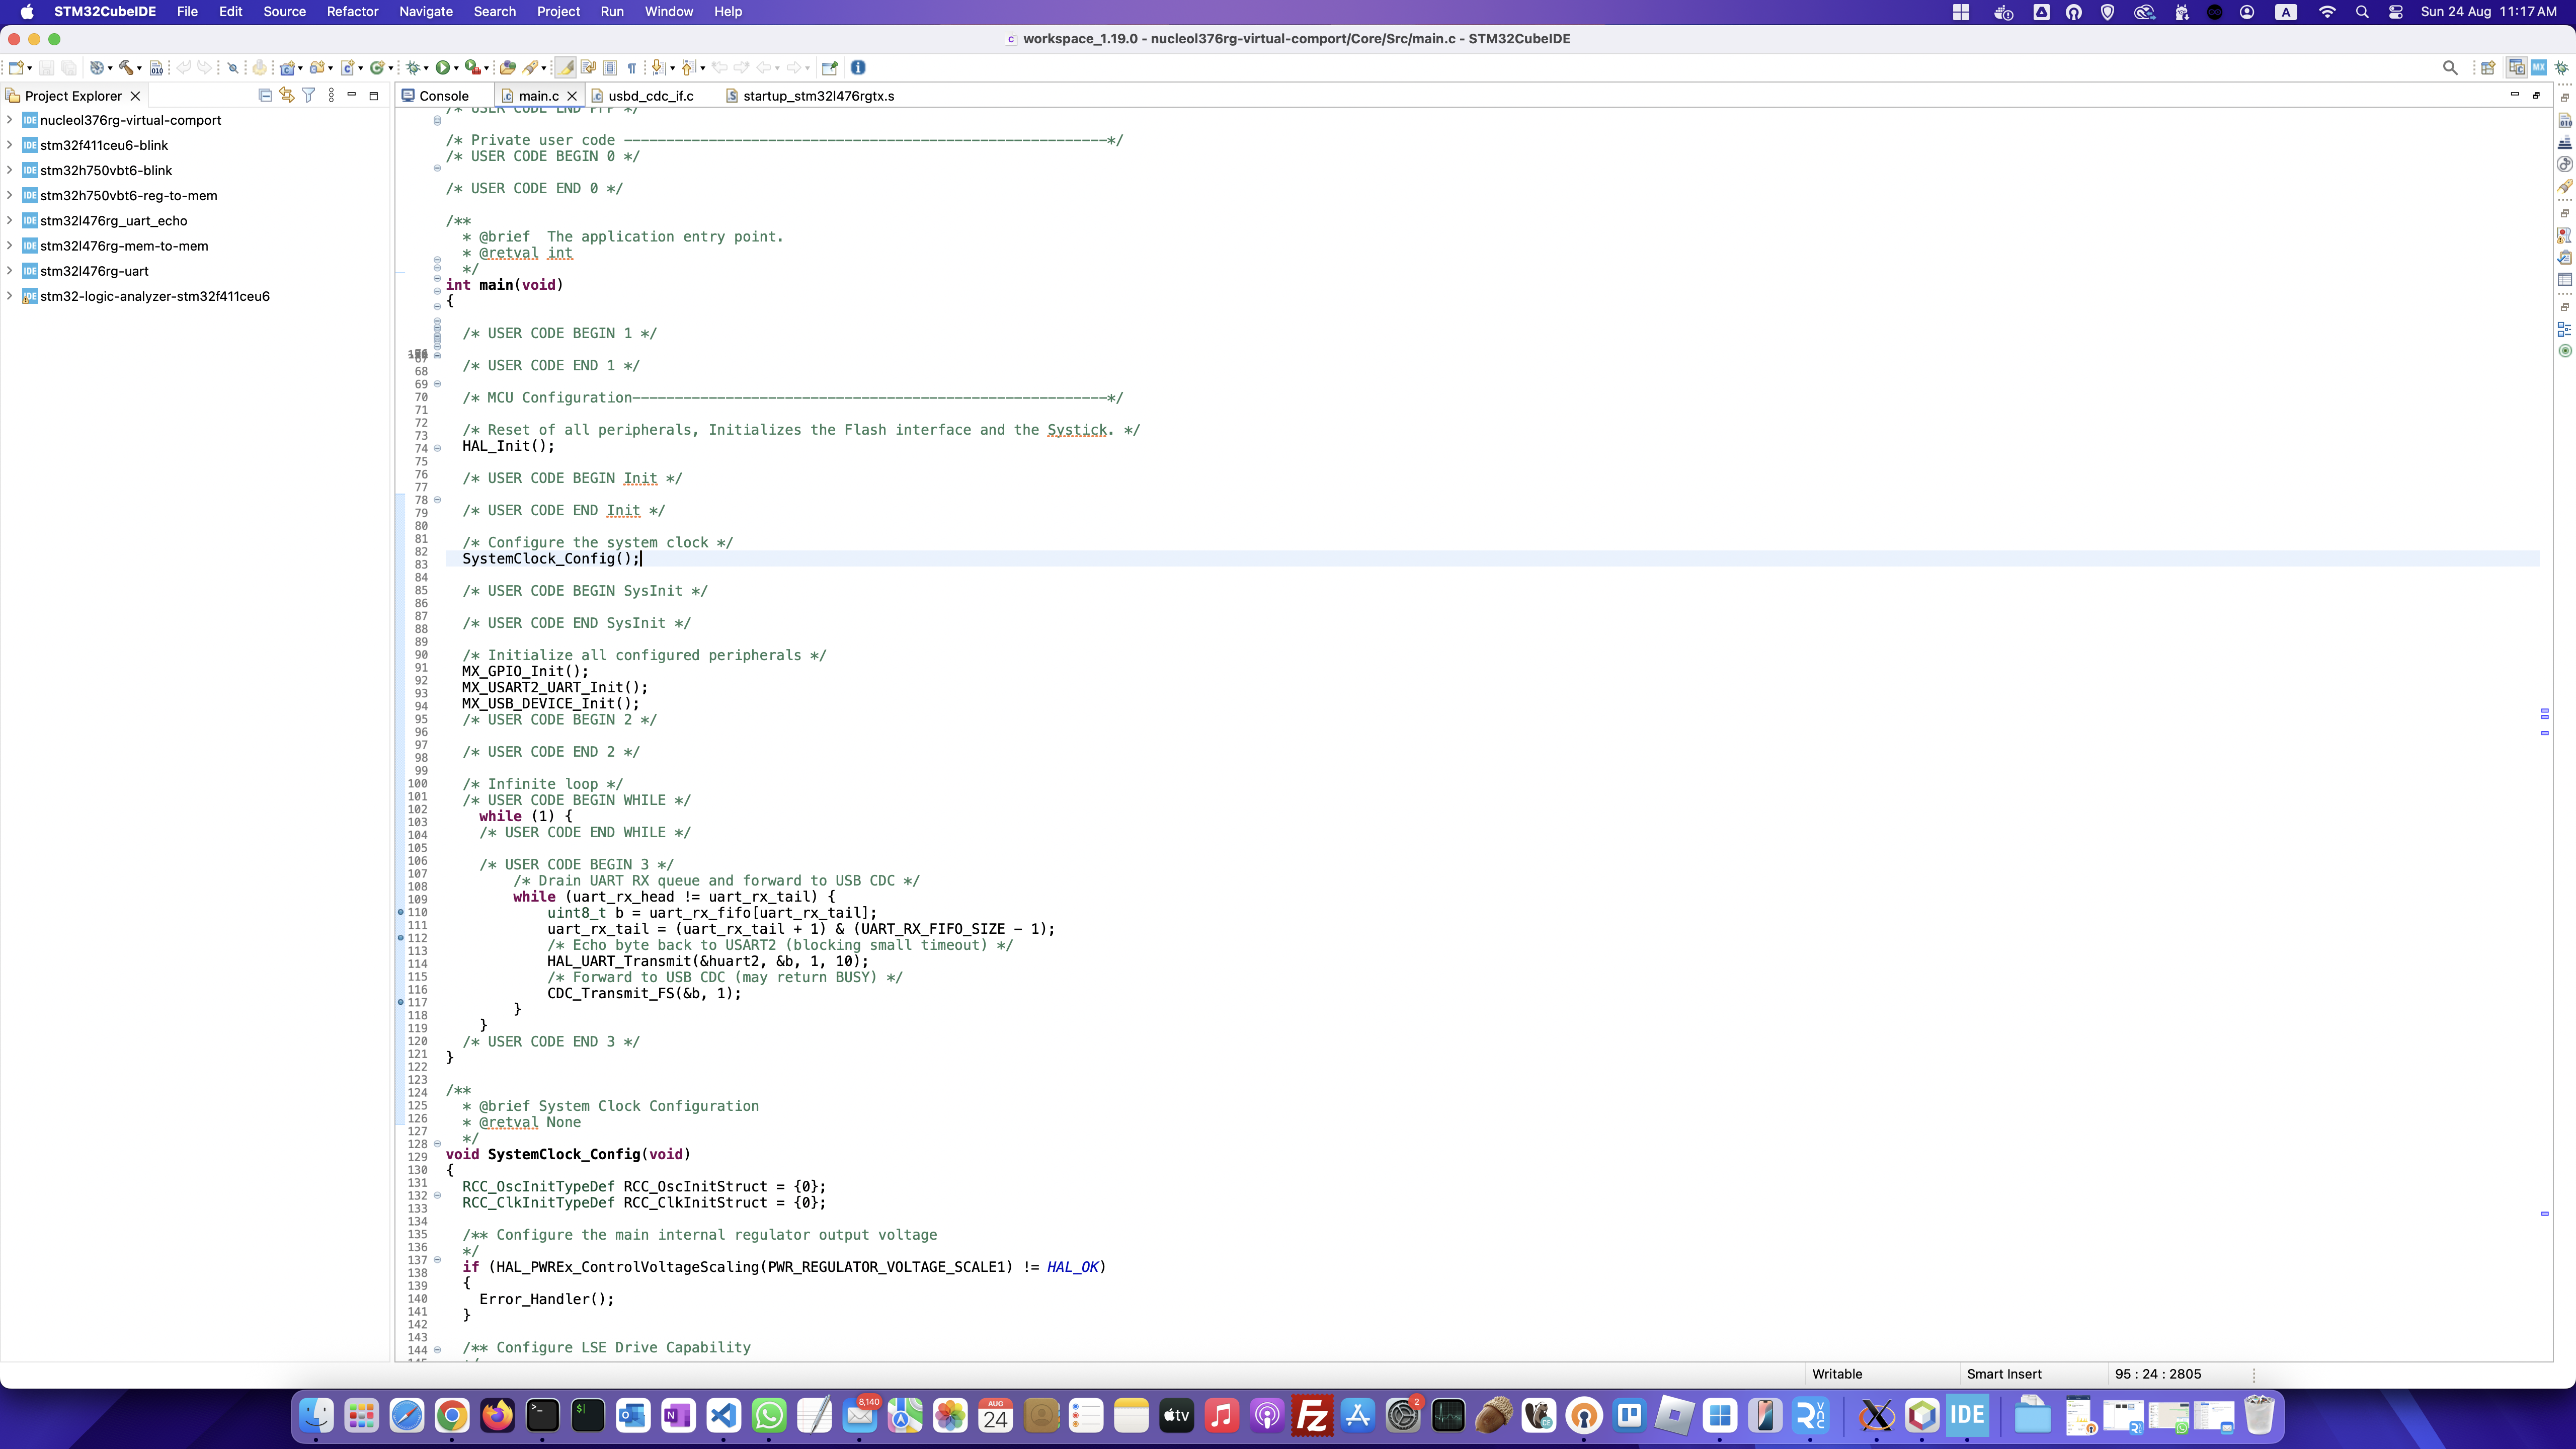The width and height of the screenshot is (2576, 1449).
Task: Close the main.c editor tab
Action: coord(572,96)
